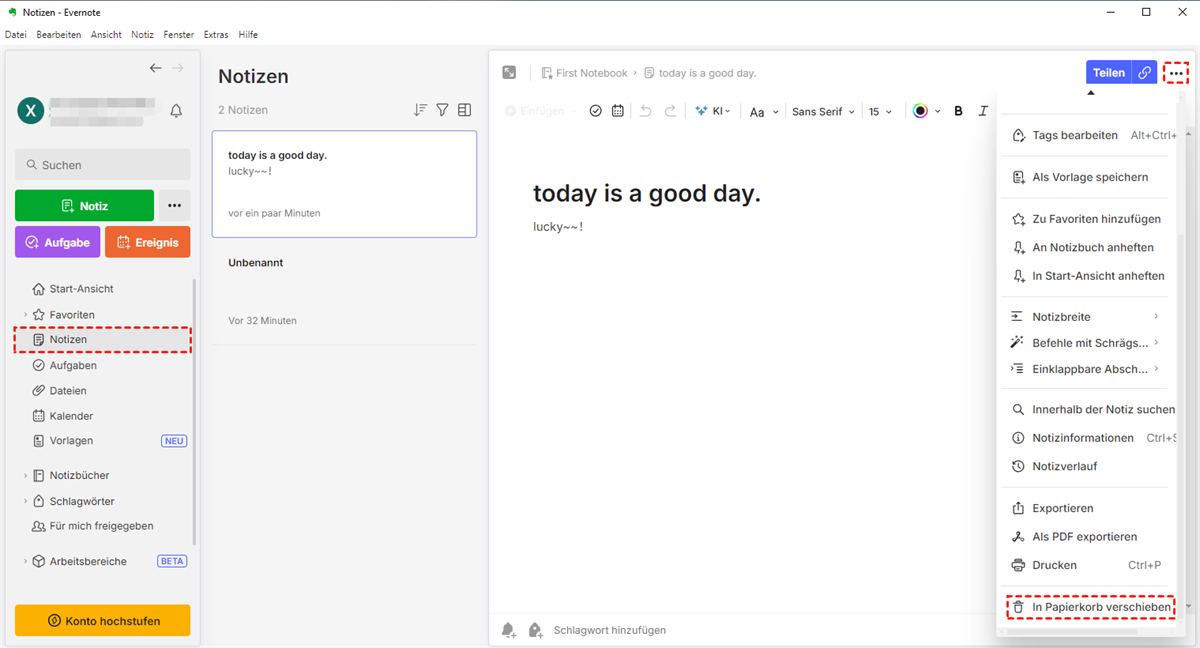This screenshot has width=1200, height=648.
Task: Expand the Notizbücher tree item
Action: [x=26, y=476]
